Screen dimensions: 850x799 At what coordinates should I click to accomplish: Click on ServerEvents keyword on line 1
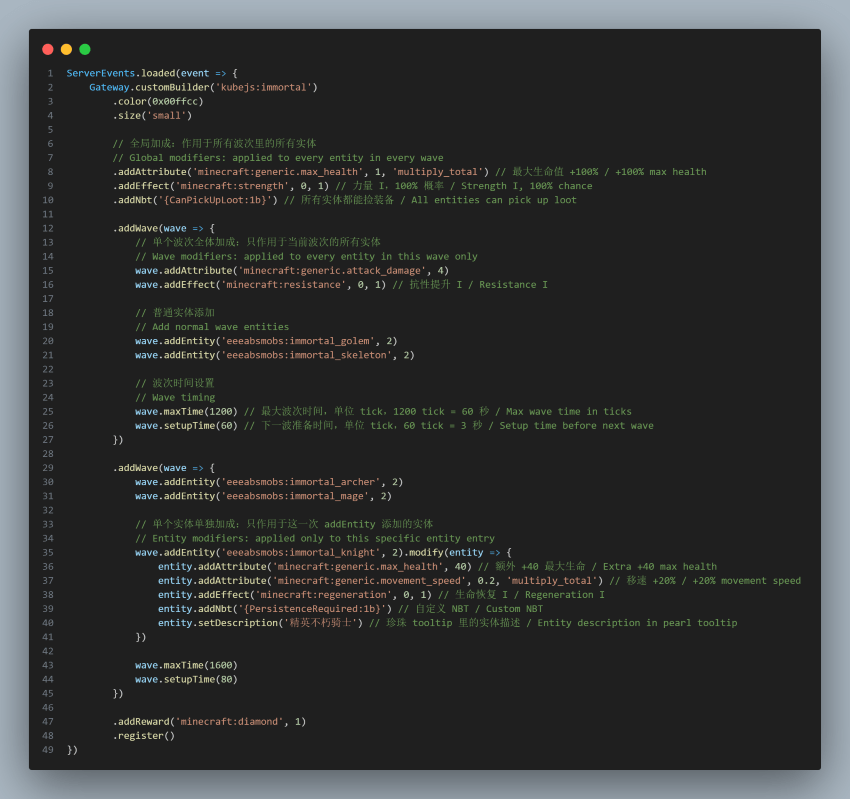101,73
